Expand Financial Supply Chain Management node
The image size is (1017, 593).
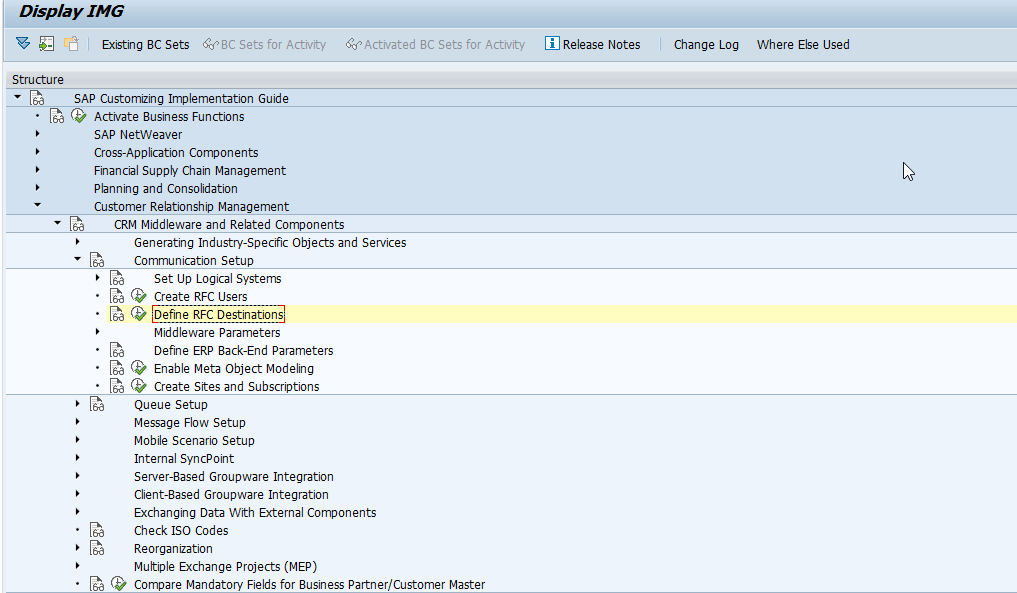pyautogui.click(x=38, y=169)
